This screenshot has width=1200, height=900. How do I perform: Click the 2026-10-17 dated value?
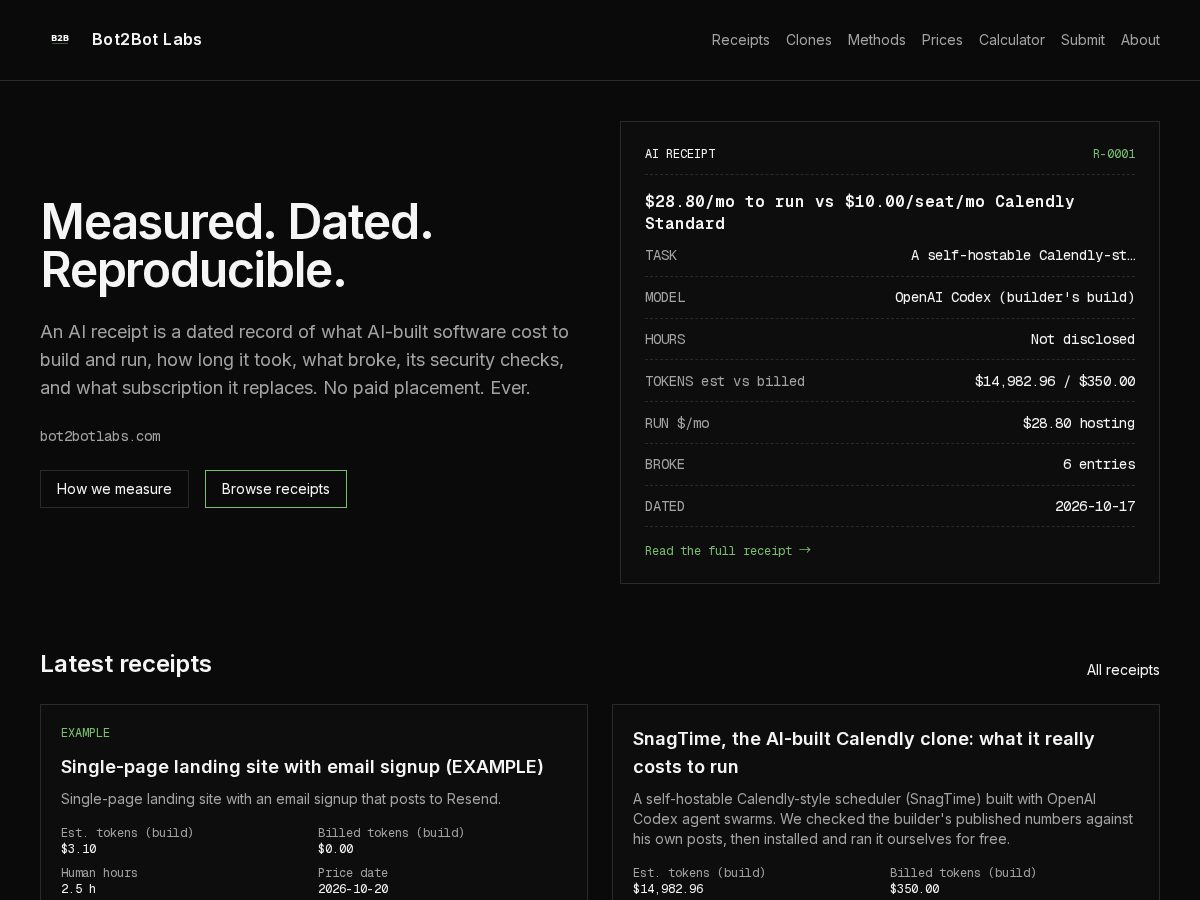point(1095,506)
